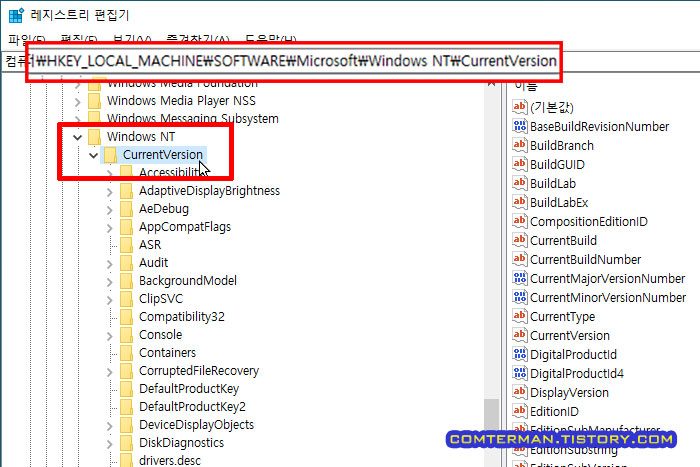700x467 pixels.
Task: Open the 편집(E) menu
Action: tap(79, 40)
